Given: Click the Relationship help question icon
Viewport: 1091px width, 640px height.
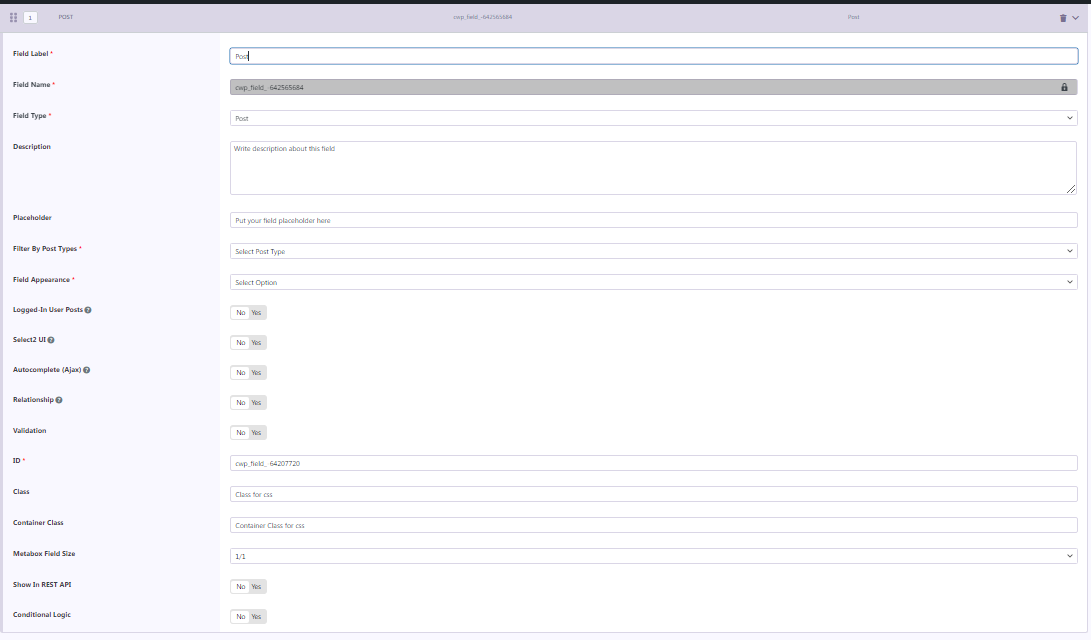Looking at the screenshot, I should tap(59, 400).
